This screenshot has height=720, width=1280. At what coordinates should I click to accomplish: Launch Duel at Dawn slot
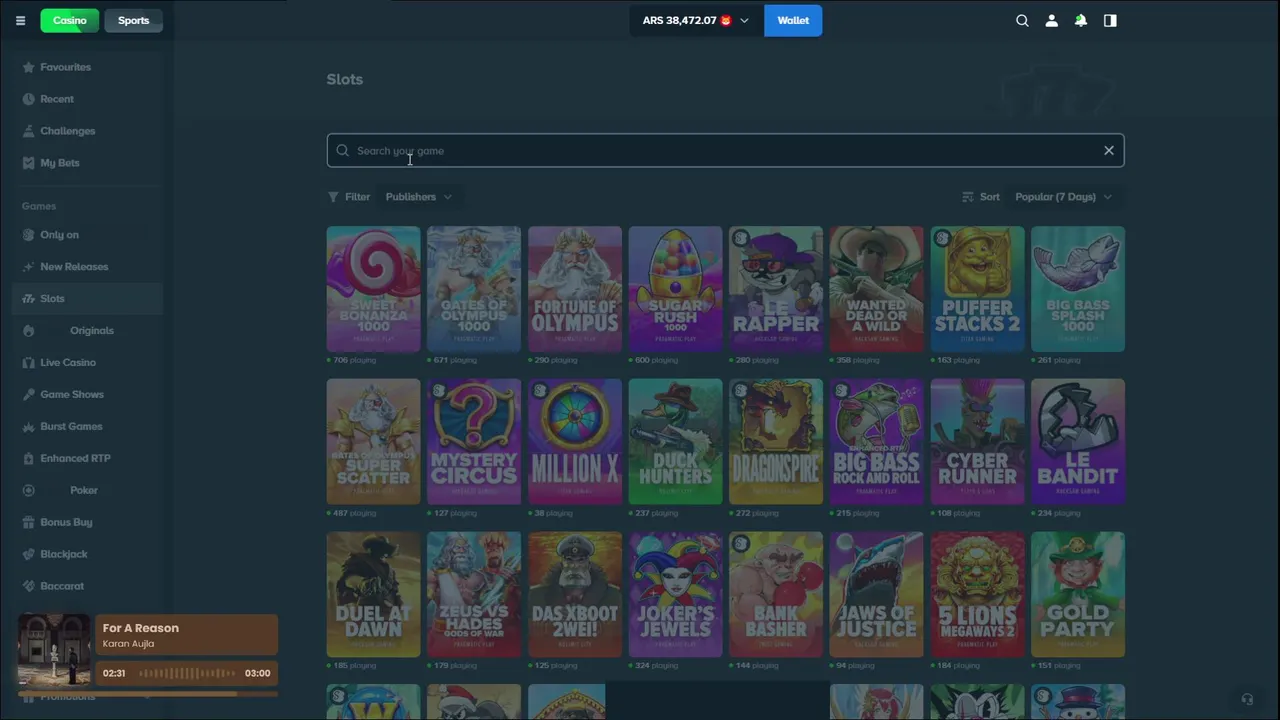(373, 594)
